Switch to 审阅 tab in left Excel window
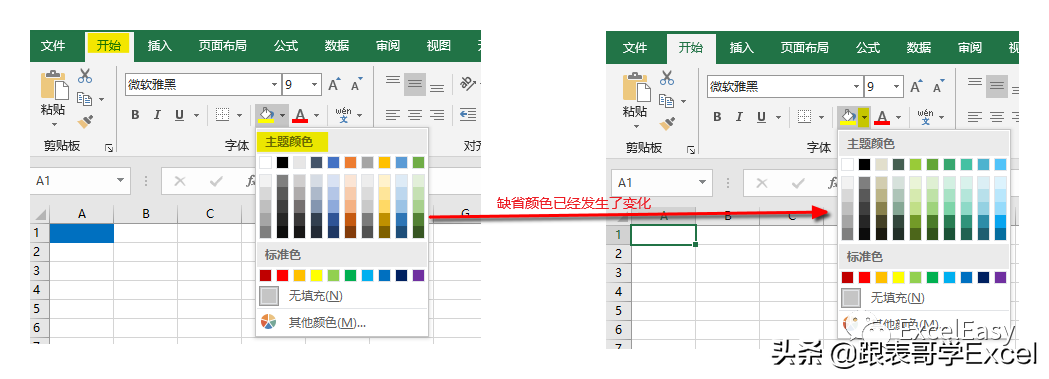Viewport: 1049px width, 379px height. (388, 45)
